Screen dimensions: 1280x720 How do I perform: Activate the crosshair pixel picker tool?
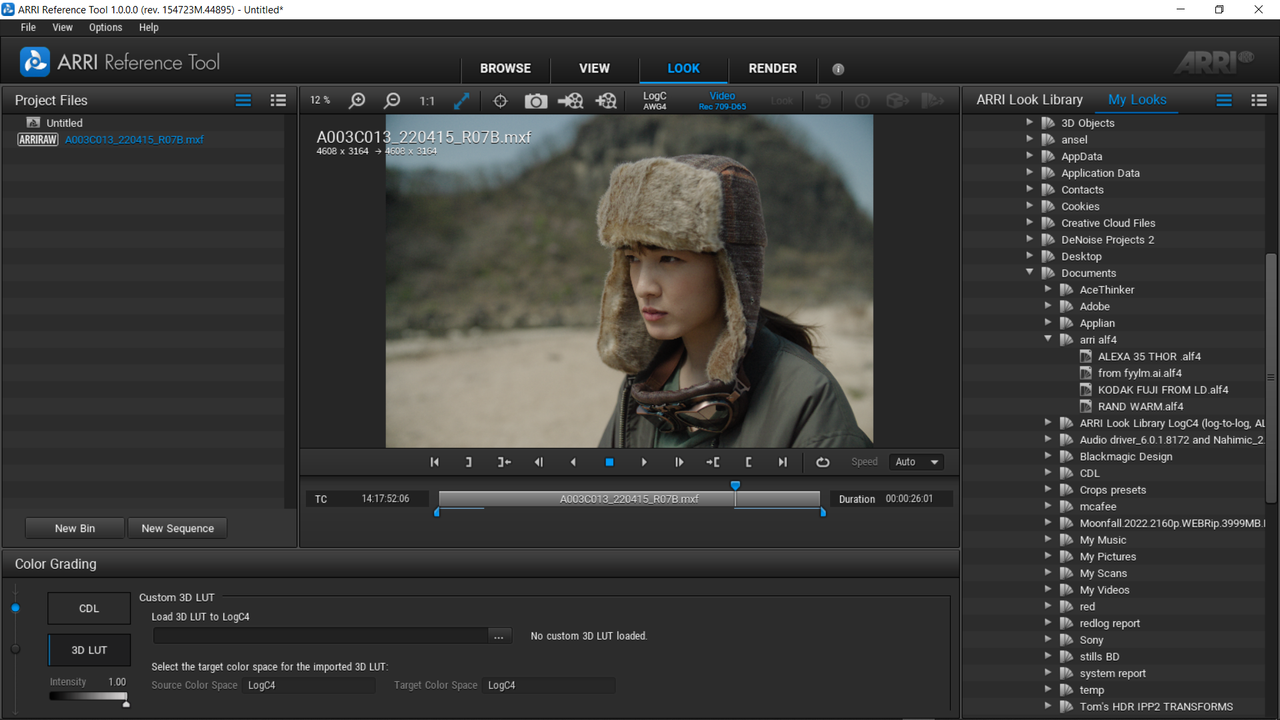tap(500, 100)
